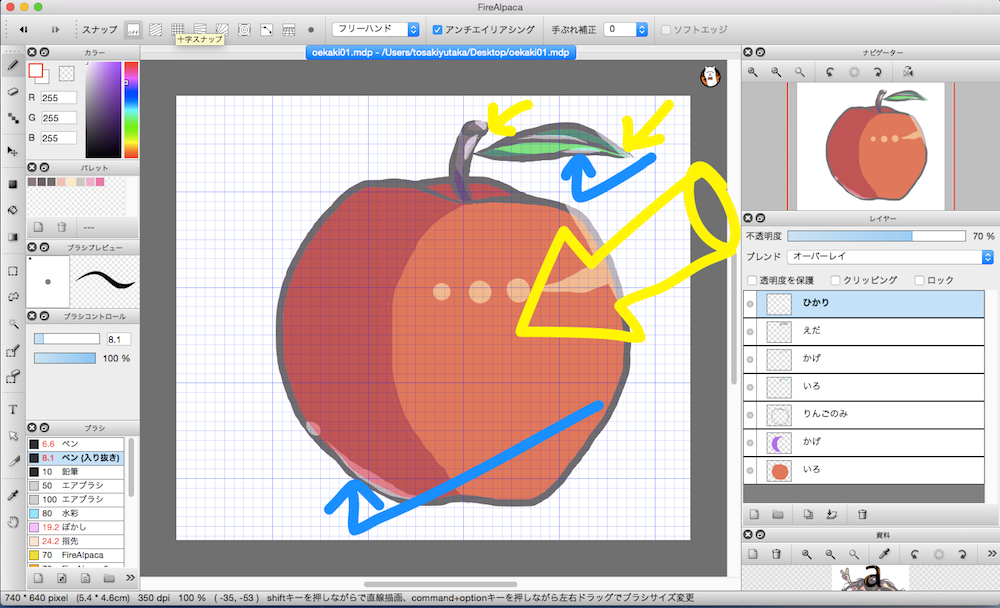Select the rectangular selection tool
The width and height of the screenshot is (1000, 608).
pos(13,271)
